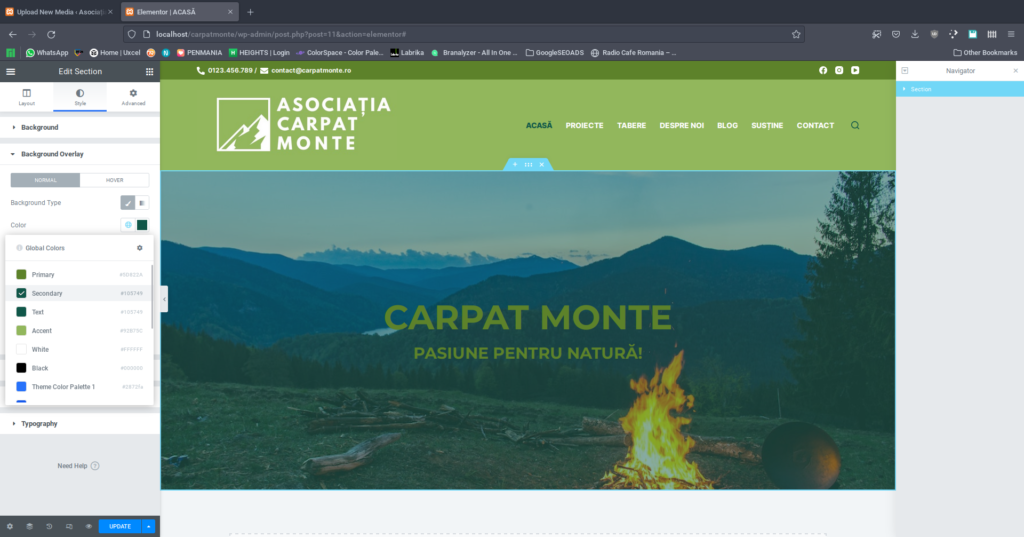Collapse the editor panel arrow
The image size is (1024, 537).
164,299
